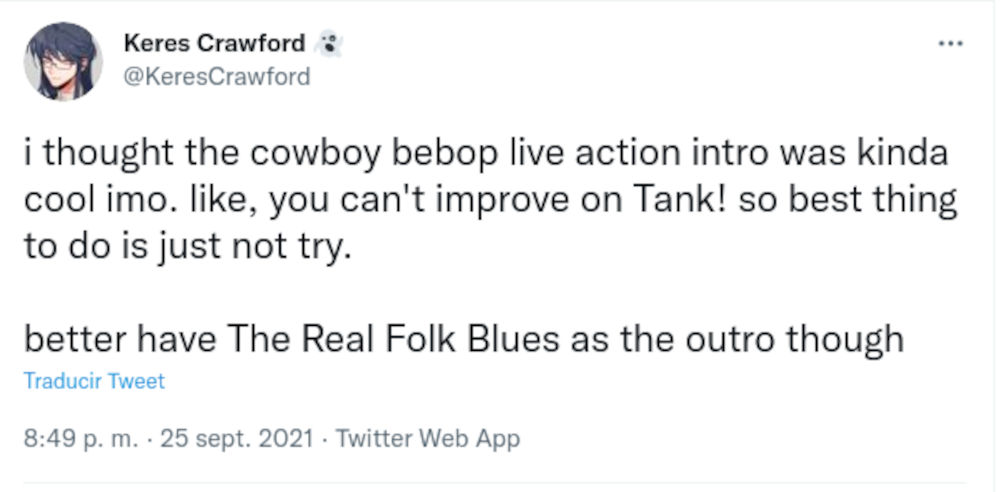Click the 25 sept. 2021 date
The width and height of the screenshot is (1000, 492).
pos(230,438)
